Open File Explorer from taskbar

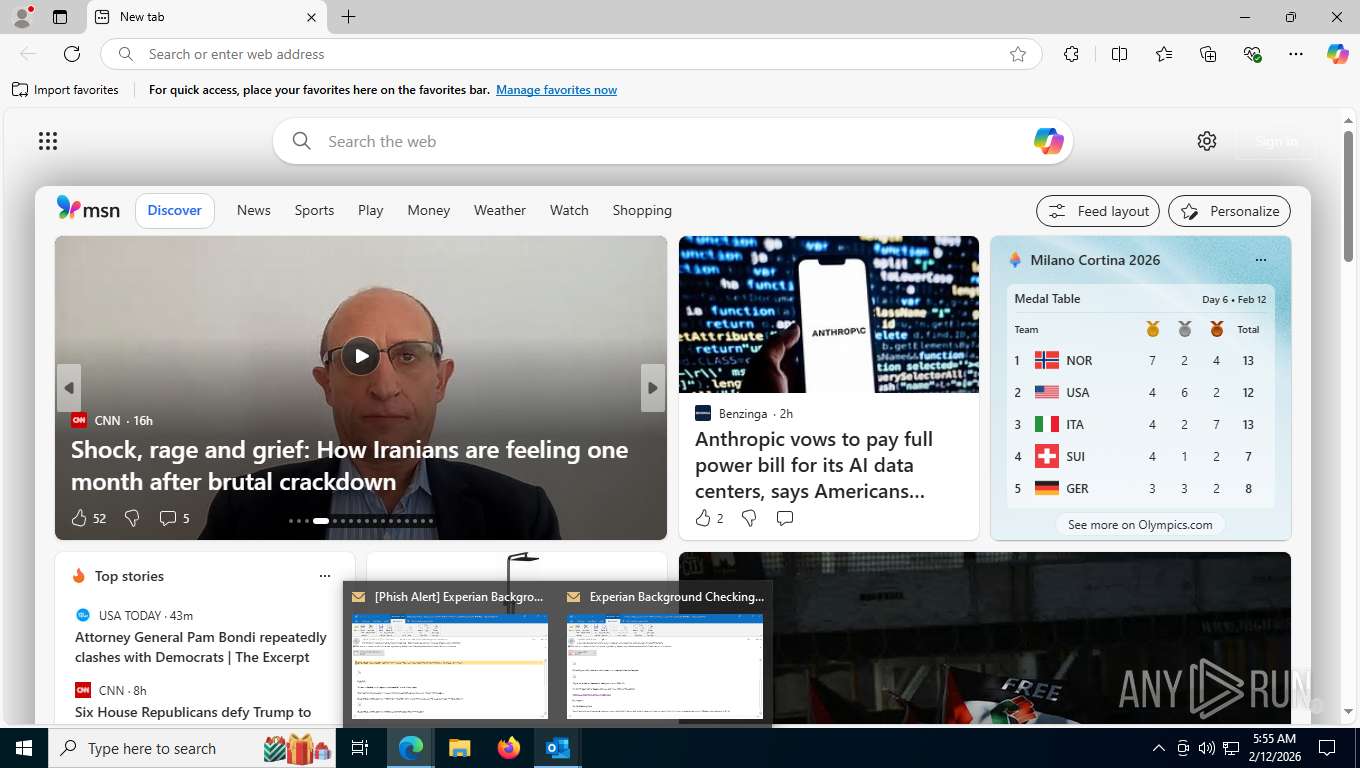tap(459, 748)
